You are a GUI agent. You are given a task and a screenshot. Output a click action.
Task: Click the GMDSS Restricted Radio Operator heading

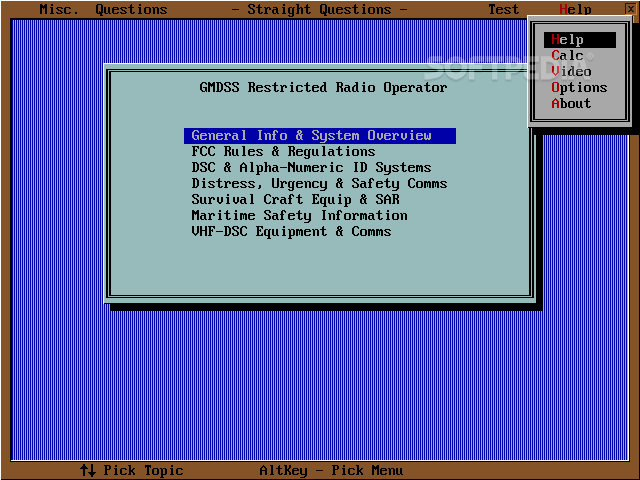pos(323,87)
